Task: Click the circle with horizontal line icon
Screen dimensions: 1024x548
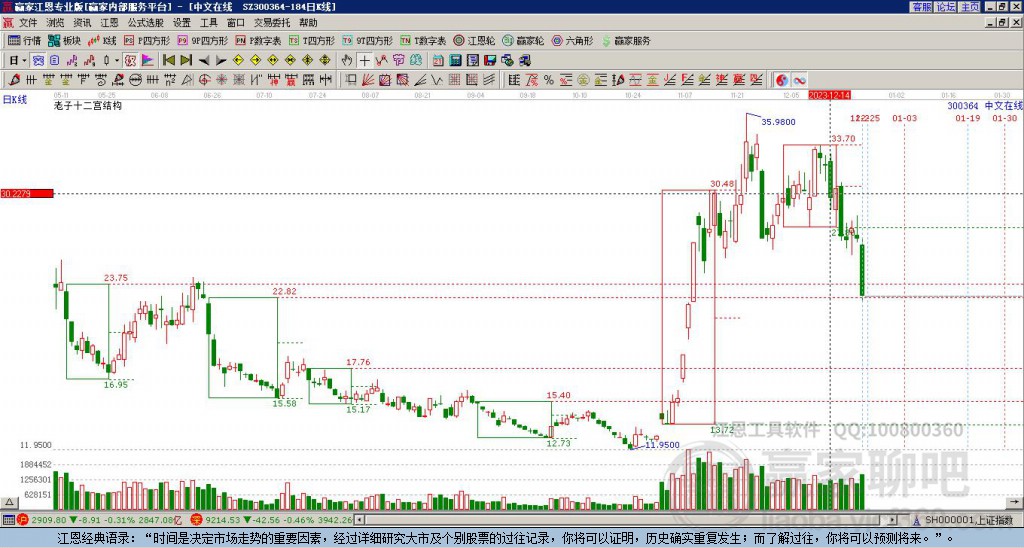Action: (x=135, y=80)
